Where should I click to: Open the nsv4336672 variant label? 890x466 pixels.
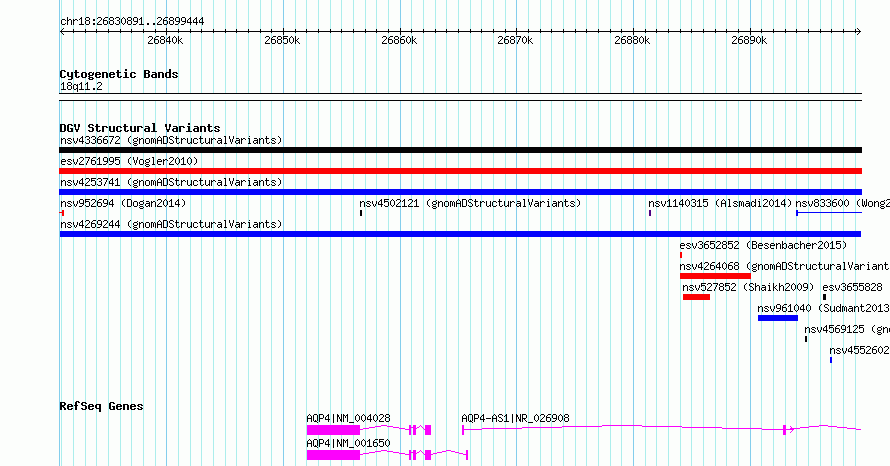pos(171,140)
